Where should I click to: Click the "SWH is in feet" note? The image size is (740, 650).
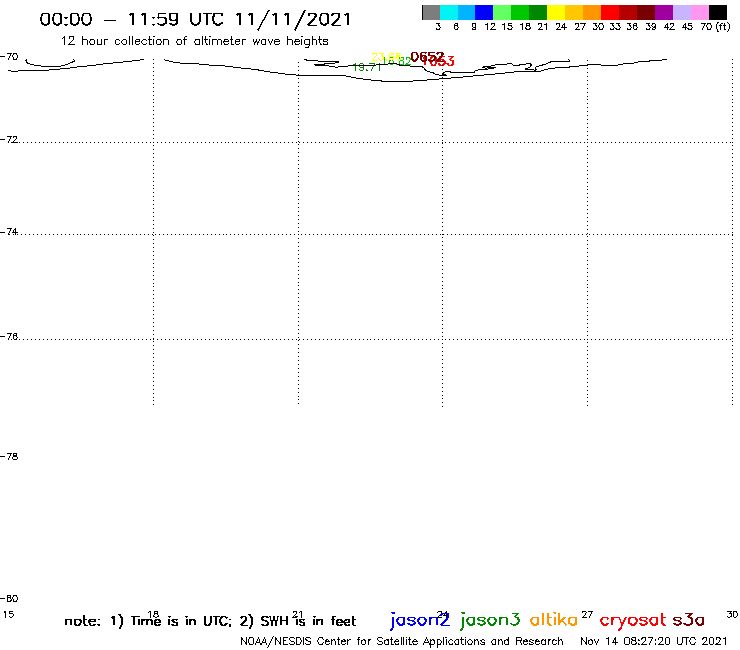(308, 621)
